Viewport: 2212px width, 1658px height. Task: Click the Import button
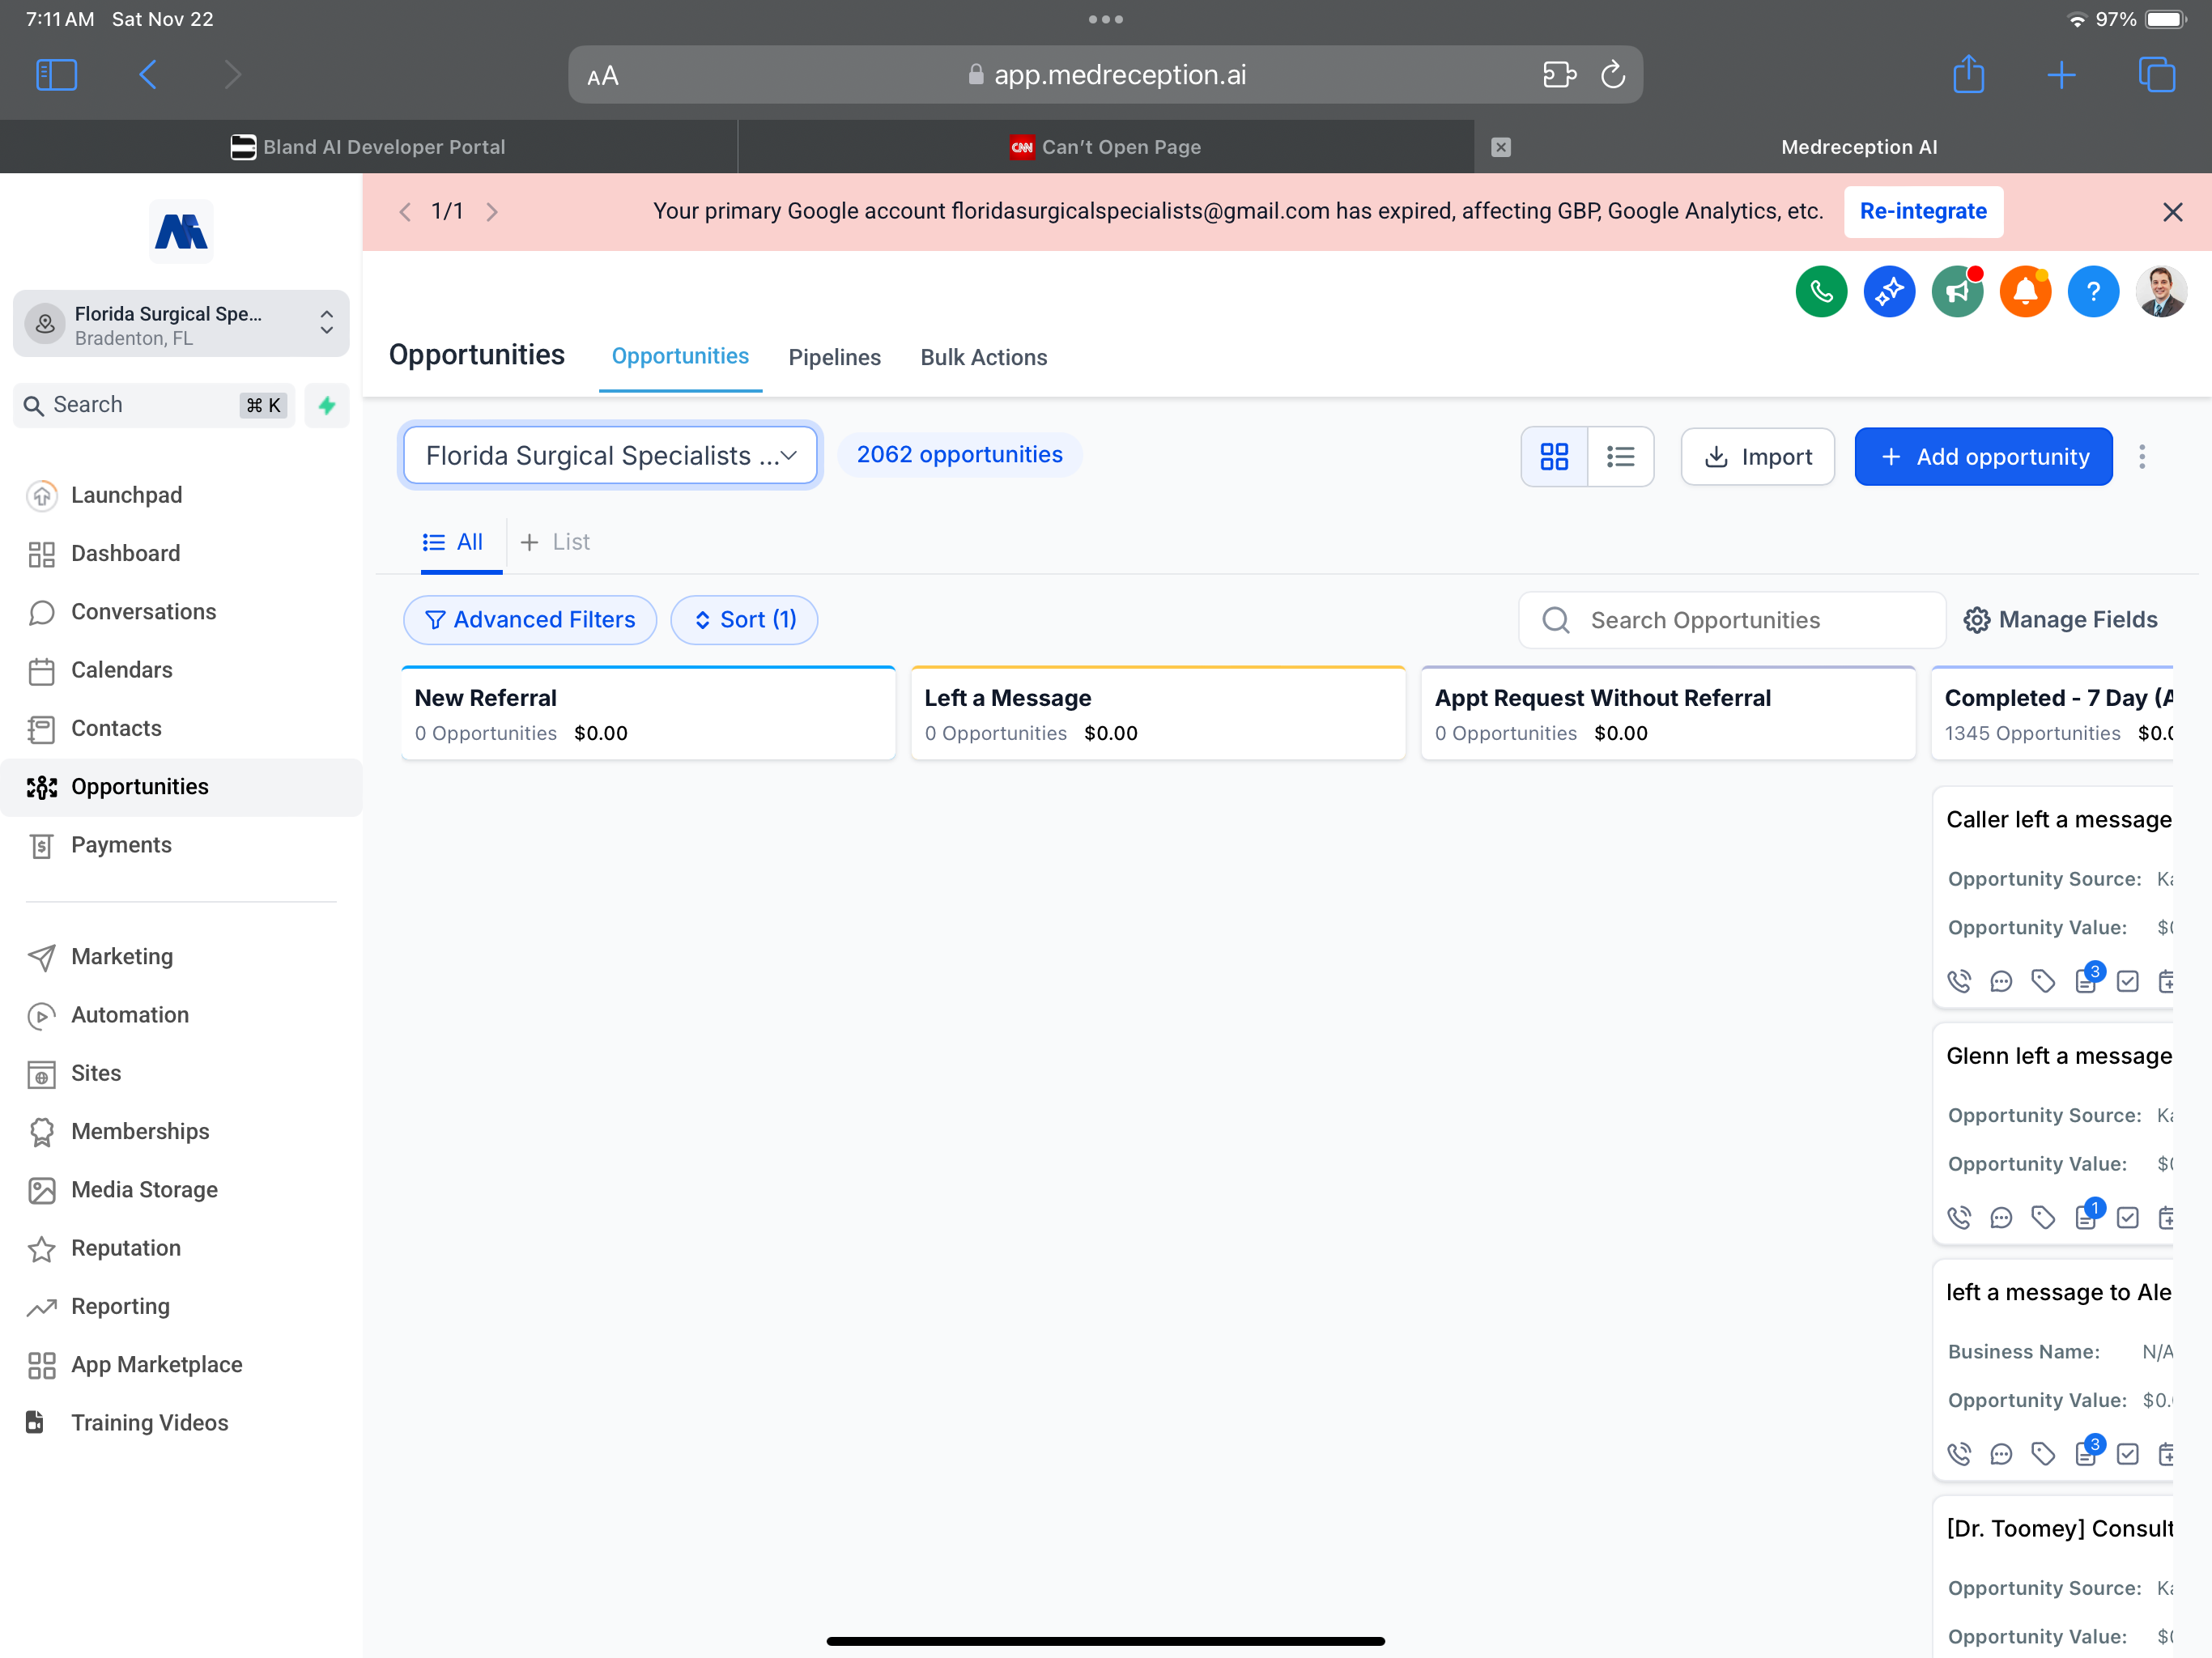click(x=1757, y=457)
